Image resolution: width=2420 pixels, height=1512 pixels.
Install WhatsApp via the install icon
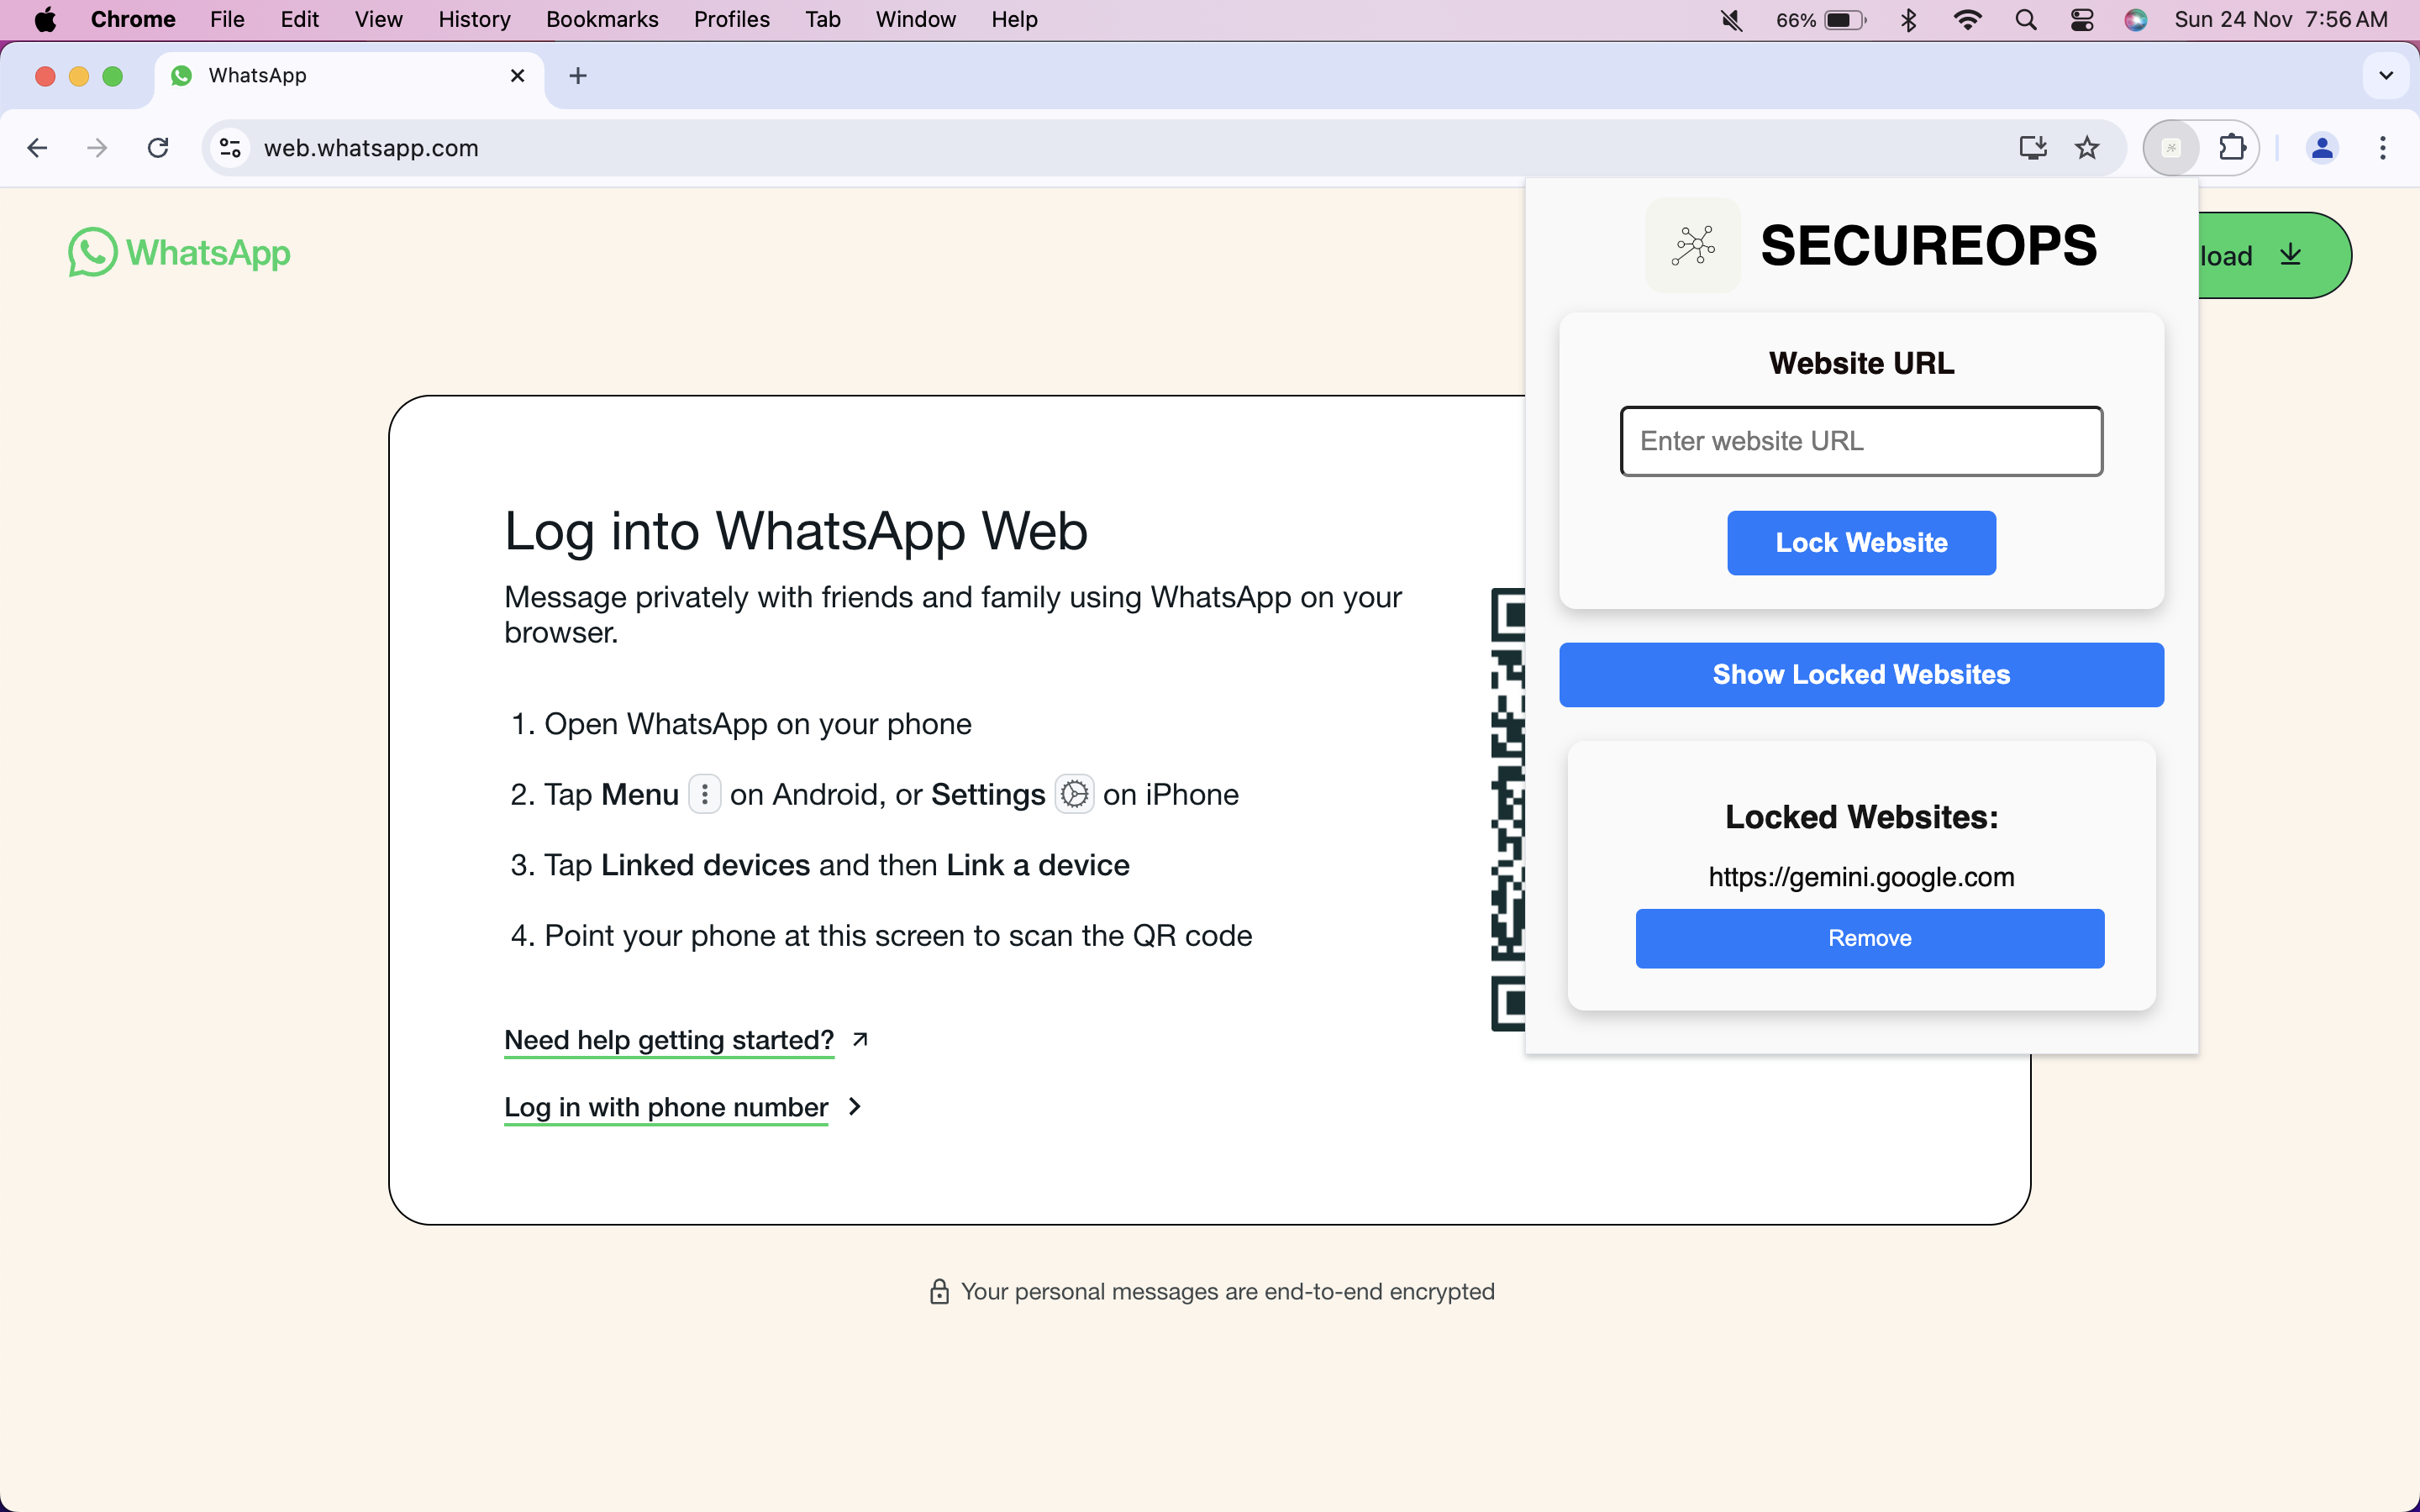pos(2031,147)
